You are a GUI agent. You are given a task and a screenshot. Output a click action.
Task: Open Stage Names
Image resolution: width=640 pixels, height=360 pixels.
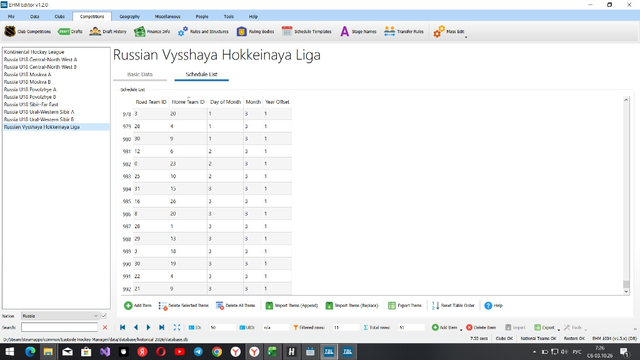coord(358,31)
